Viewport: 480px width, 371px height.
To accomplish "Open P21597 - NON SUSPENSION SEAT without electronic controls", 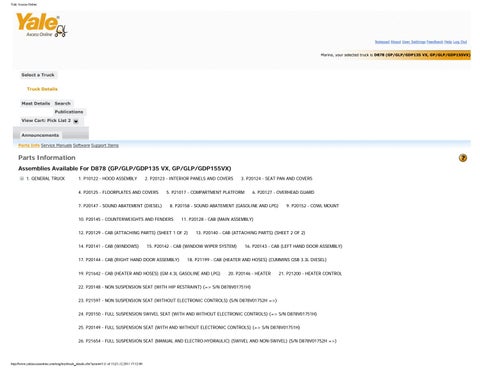I will click(x=177, y=301).
